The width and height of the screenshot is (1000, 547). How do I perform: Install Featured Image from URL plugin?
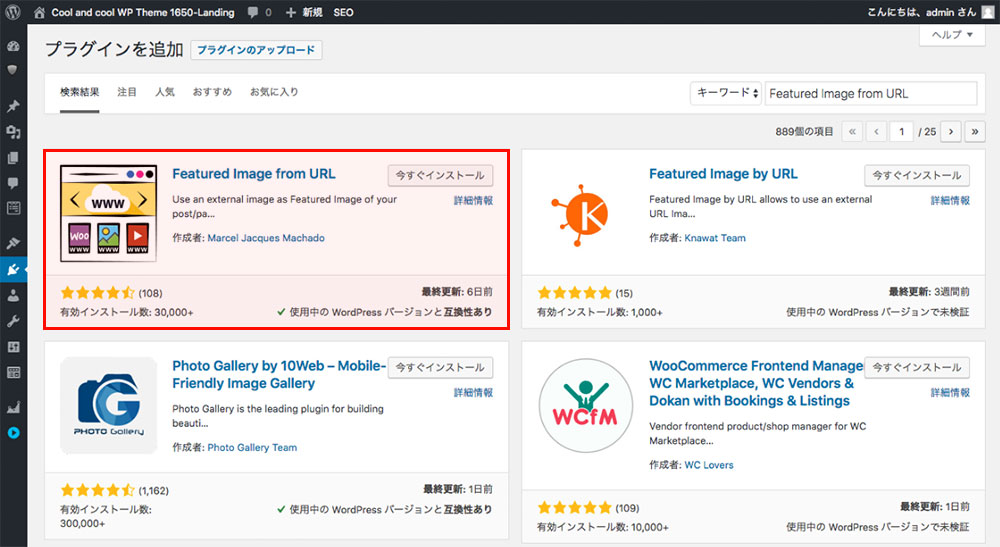click(440, 175)
